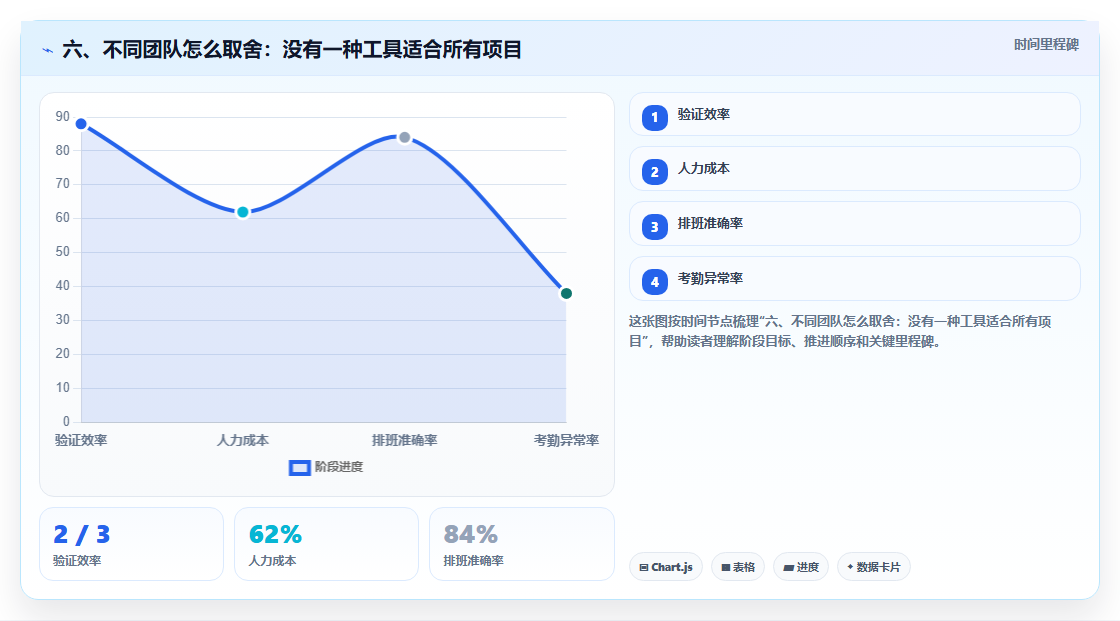Click the 进度 tag
Image resolution: width=1120 pixels, height=621 pixels.
coord(801,567)
